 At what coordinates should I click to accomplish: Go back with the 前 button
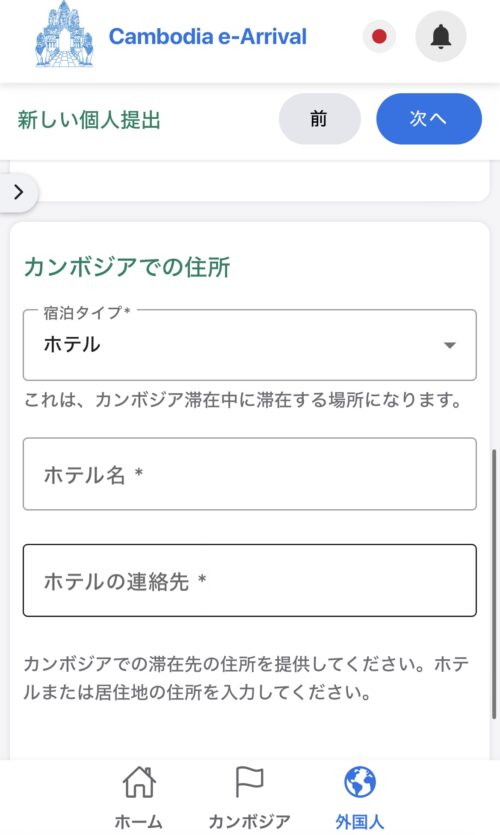pos(319,119)
